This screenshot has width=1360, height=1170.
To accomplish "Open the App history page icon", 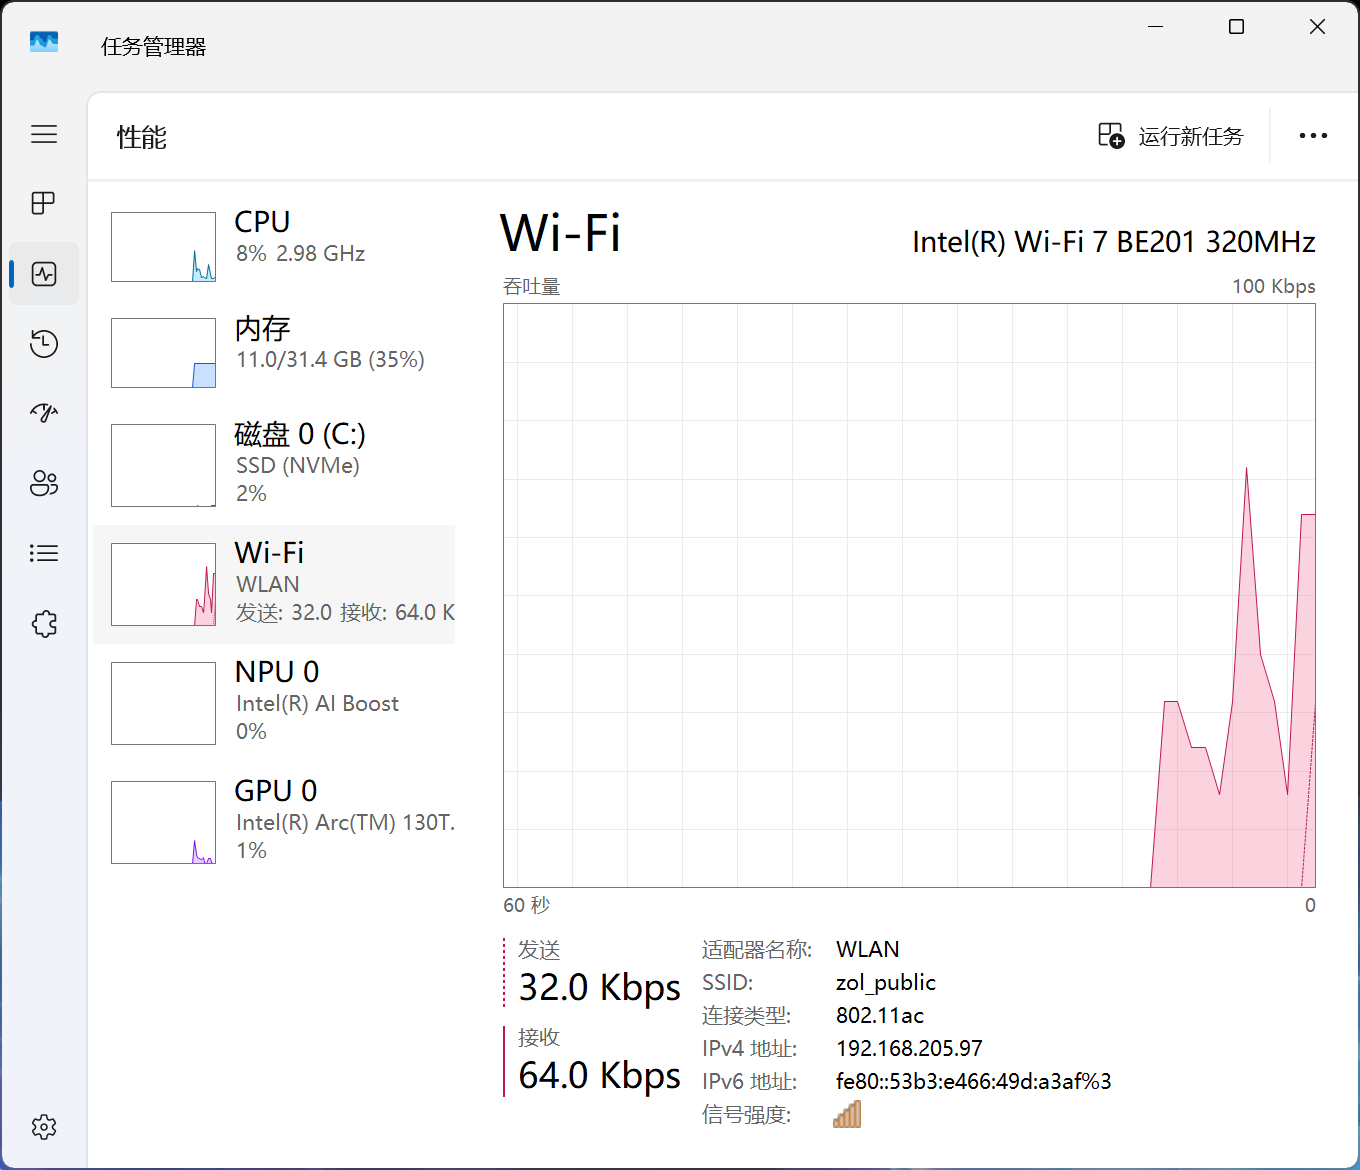I will 44,343.
